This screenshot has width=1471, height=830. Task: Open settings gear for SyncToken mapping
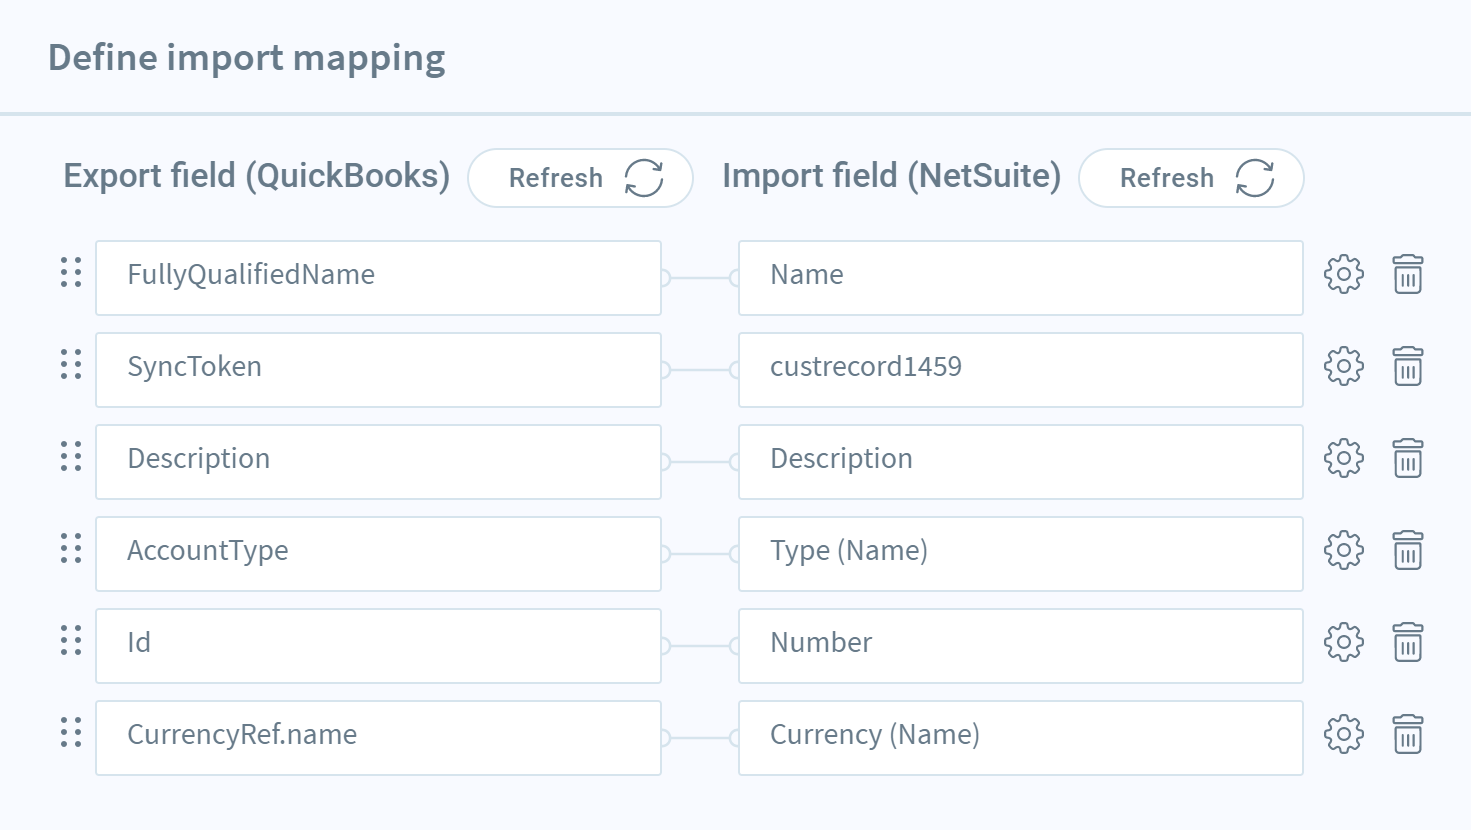pos(1343,366)
